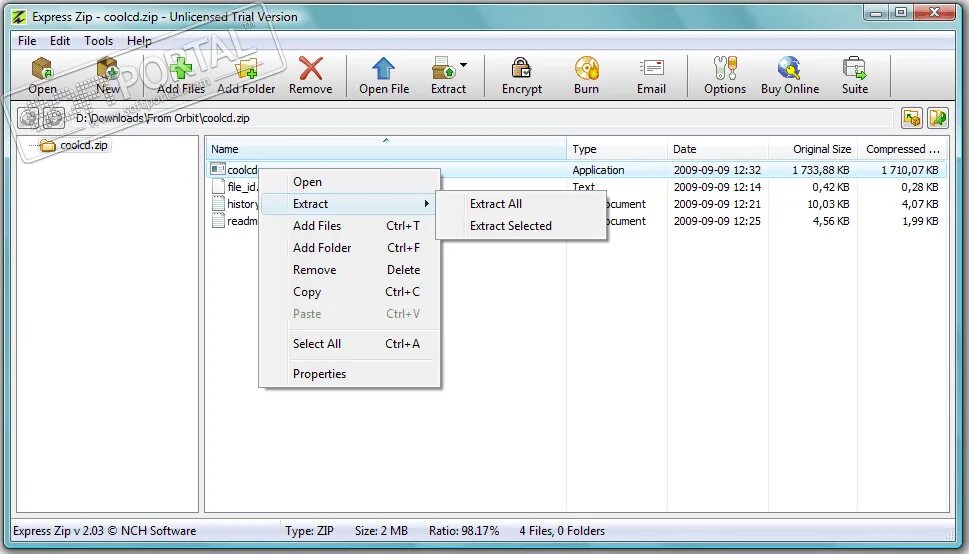The width and height of the screenshot is (969, 554).
Task: Choose Copy in the context menu
Action: 307,292
